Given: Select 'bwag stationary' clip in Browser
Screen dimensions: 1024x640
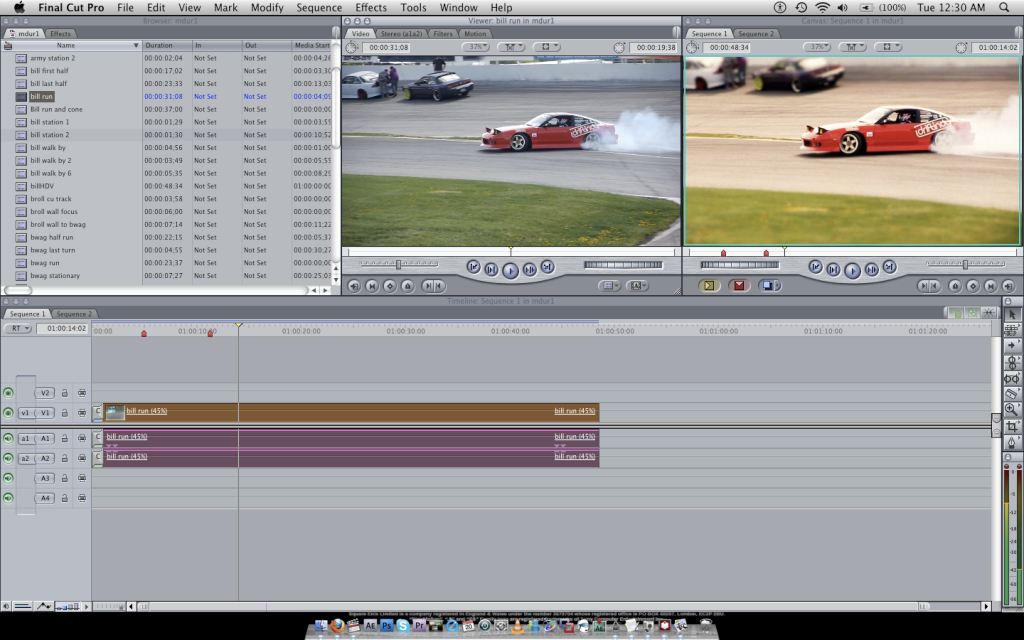Looking at the screenshot, I should click(x=55, y=276).
